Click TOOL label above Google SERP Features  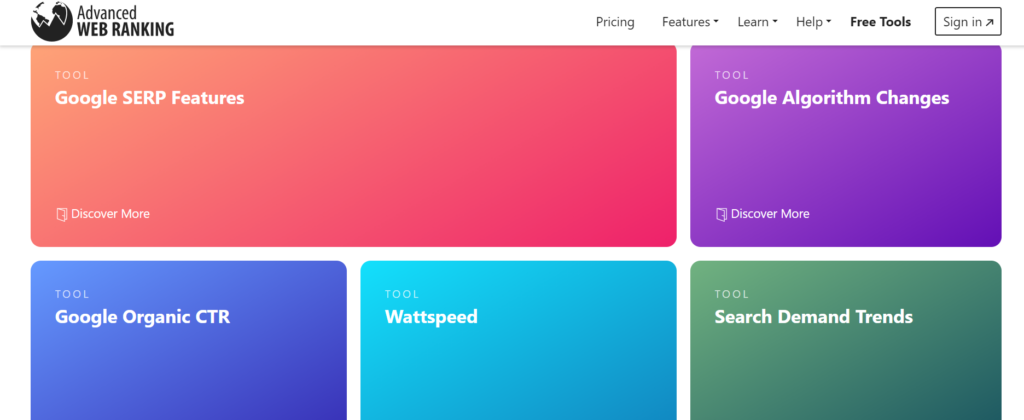[x=72, y=75]
